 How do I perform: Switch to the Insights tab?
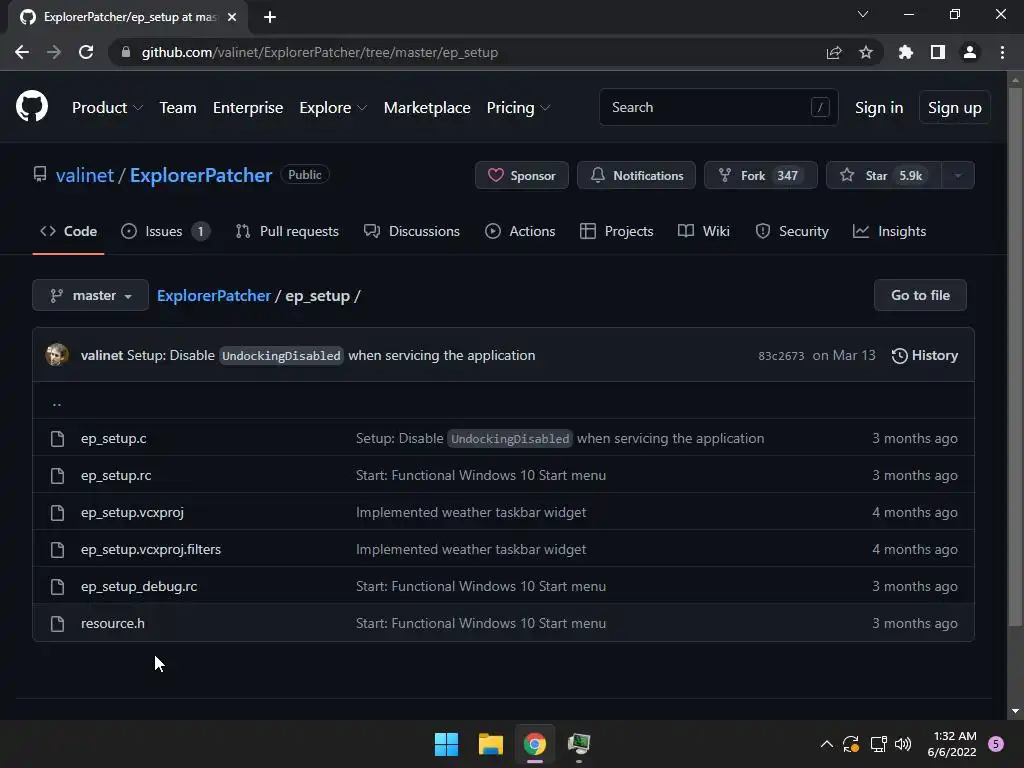pyautogui.click(x=889, y=231)
